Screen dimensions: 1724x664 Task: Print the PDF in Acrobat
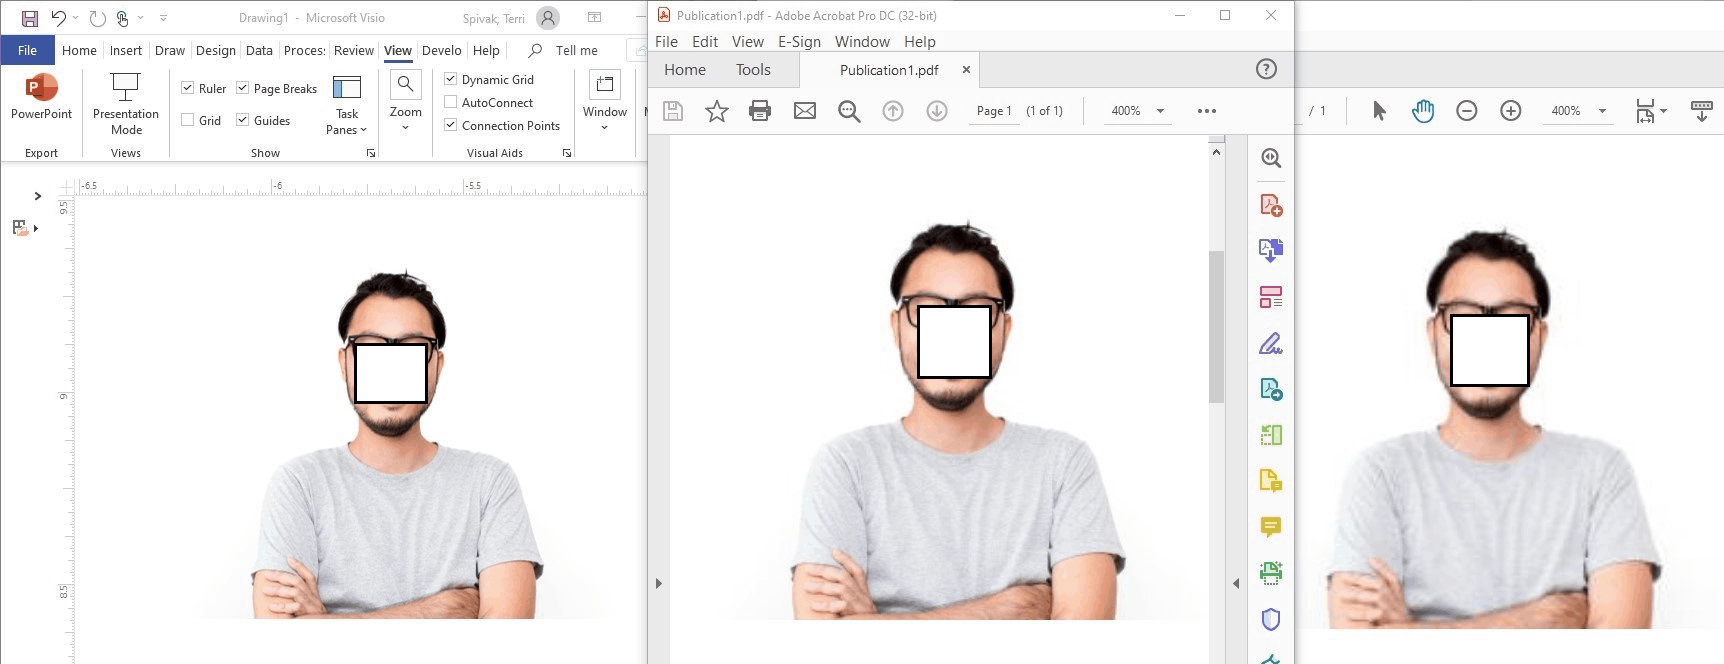(760, 111)
